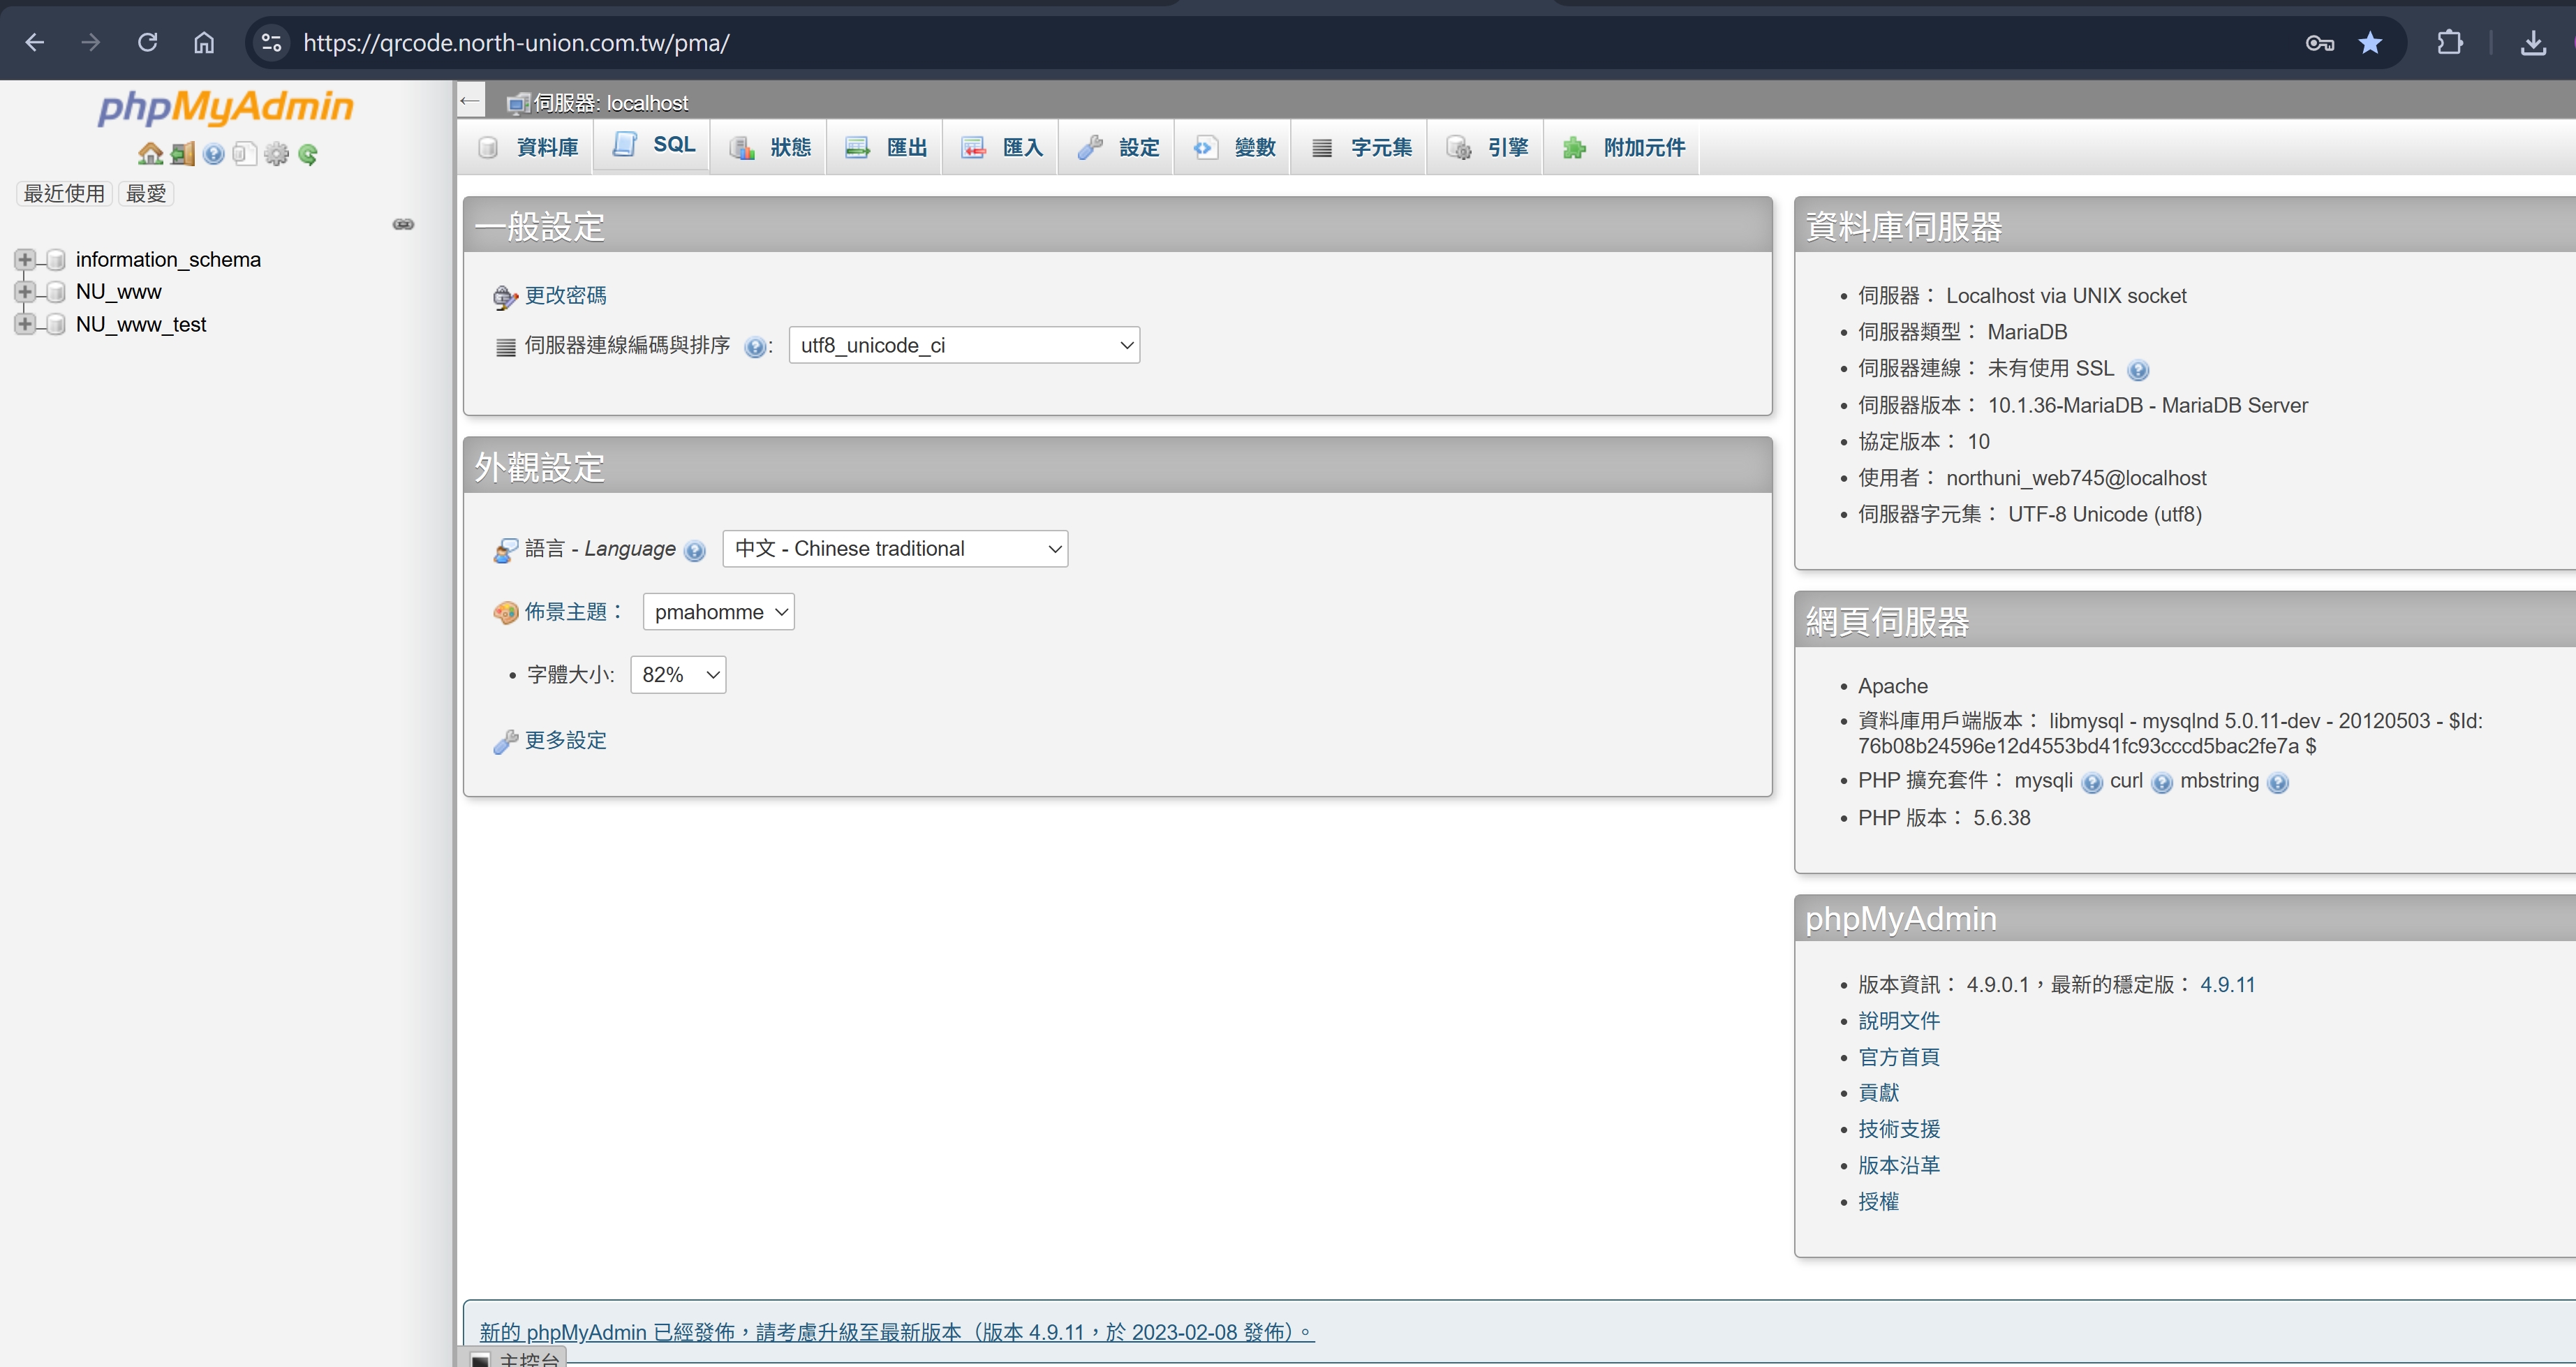
Task: Click the information_schema database cylinder icon
Action: point(57,260)
